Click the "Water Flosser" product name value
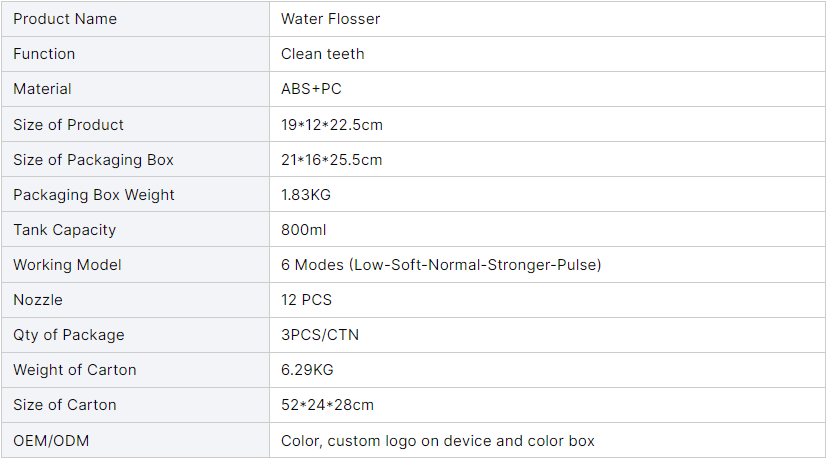 coord(330,19)
